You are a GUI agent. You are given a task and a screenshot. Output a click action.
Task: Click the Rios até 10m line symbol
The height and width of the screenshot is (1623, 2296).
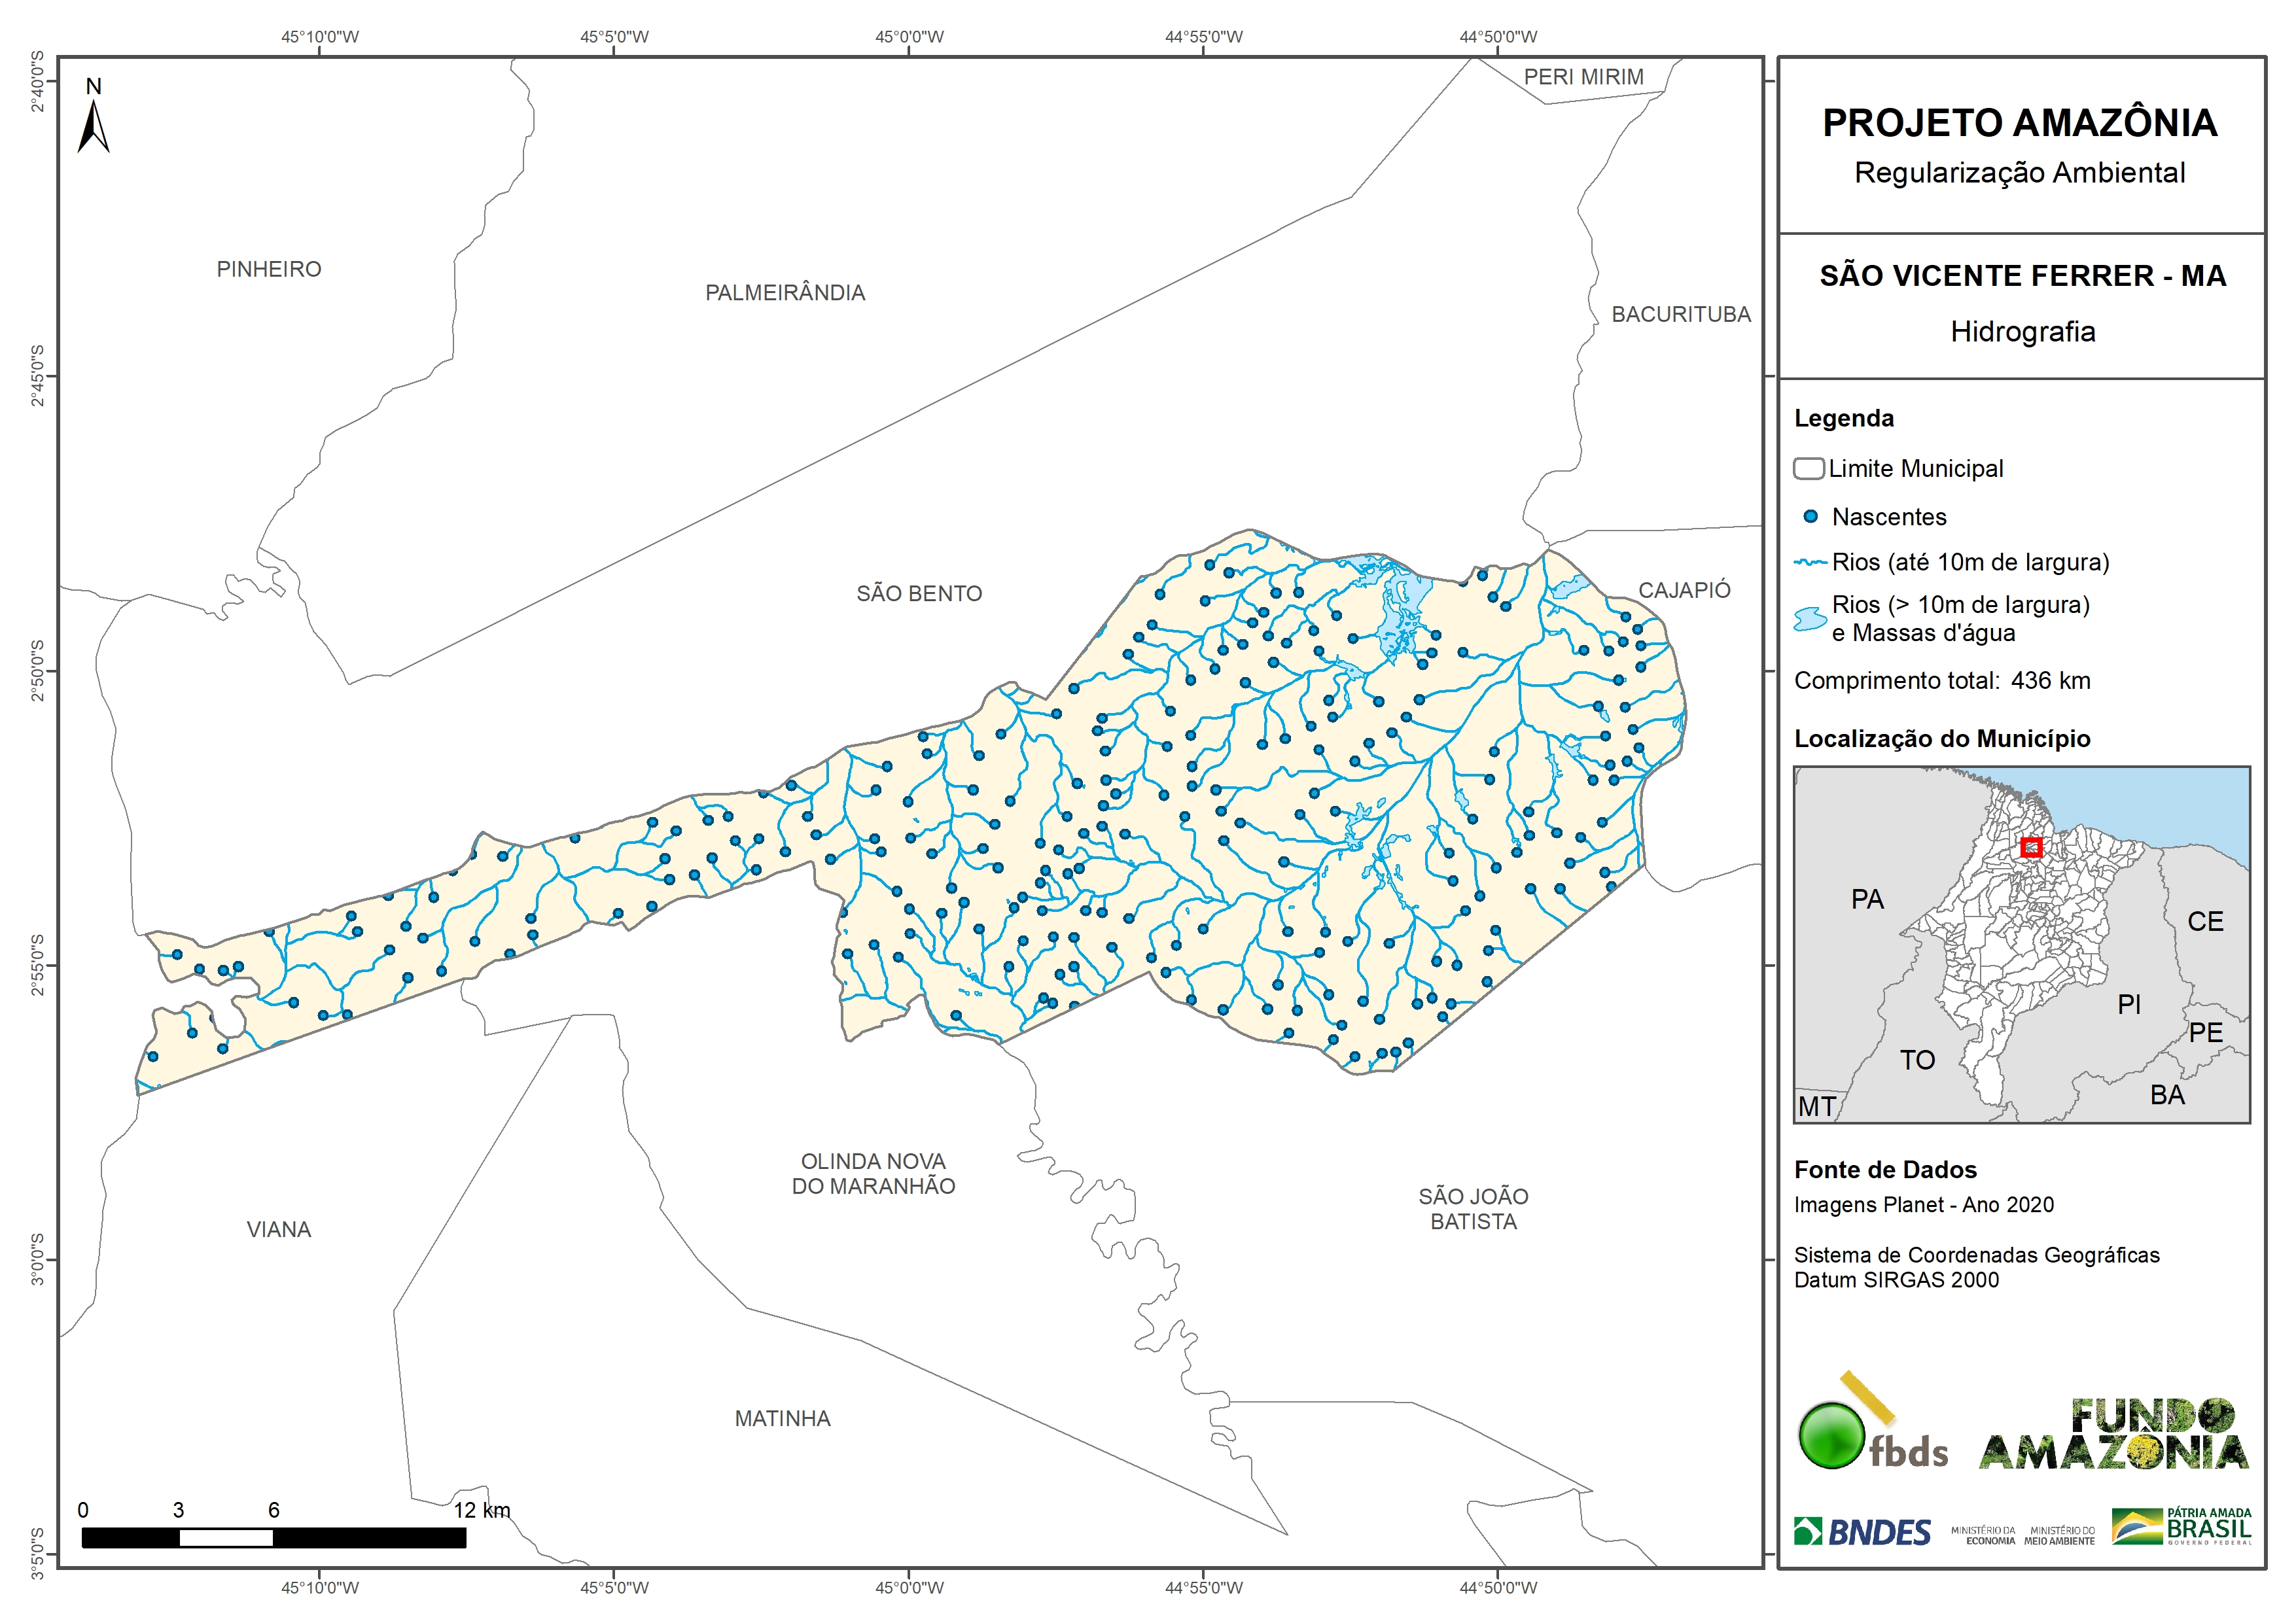pyautogui.click(x=1810, y=563)
